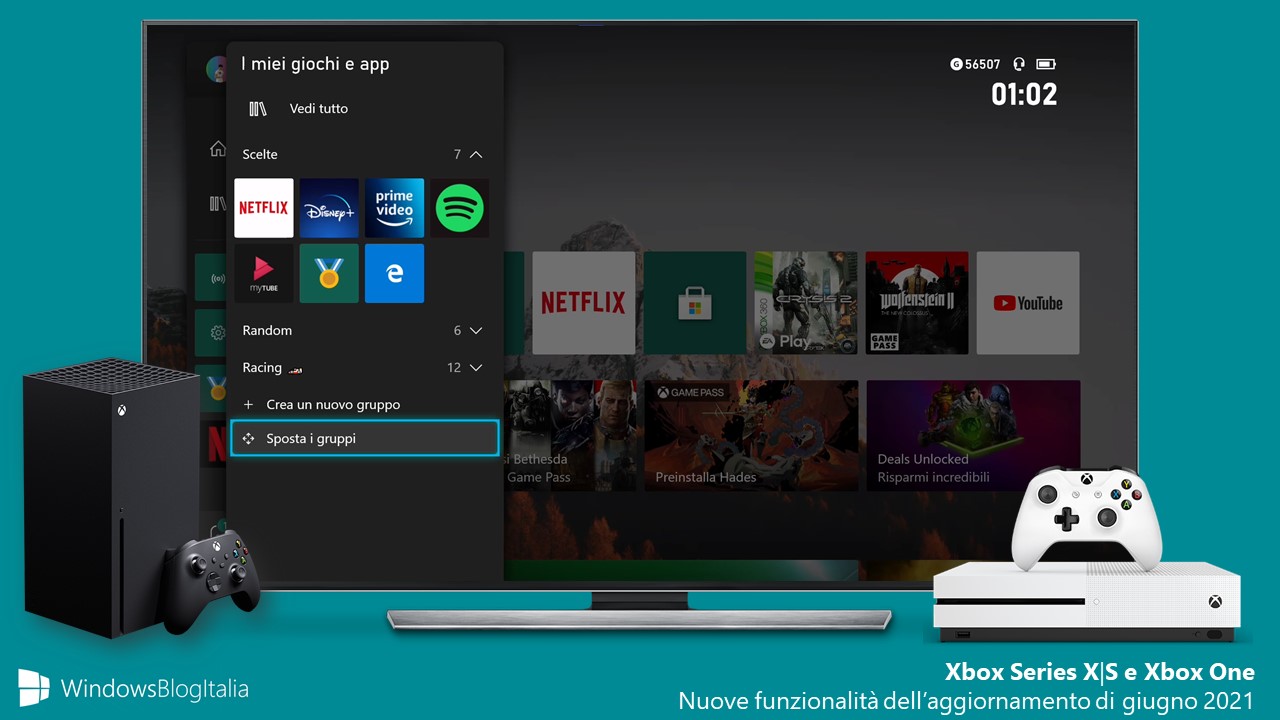The image size is (1280, 720).
Task: Click the home icon in background sidebar
Action: tap(217, 149)
